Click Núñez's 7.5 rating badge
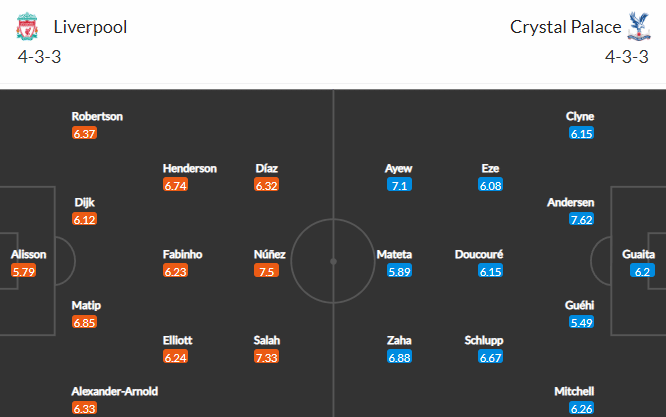 pos(266,271)
